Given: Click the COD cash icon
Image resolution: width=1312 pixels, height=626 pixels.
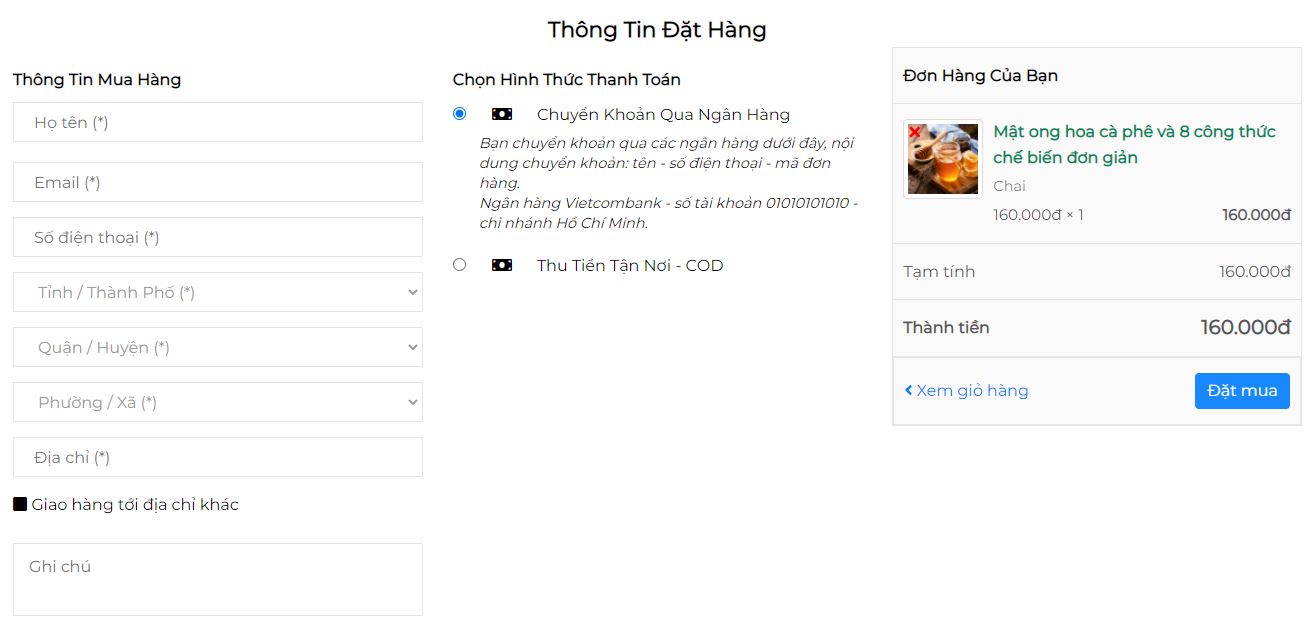Looking at the screenshot, I should [502, 265].
